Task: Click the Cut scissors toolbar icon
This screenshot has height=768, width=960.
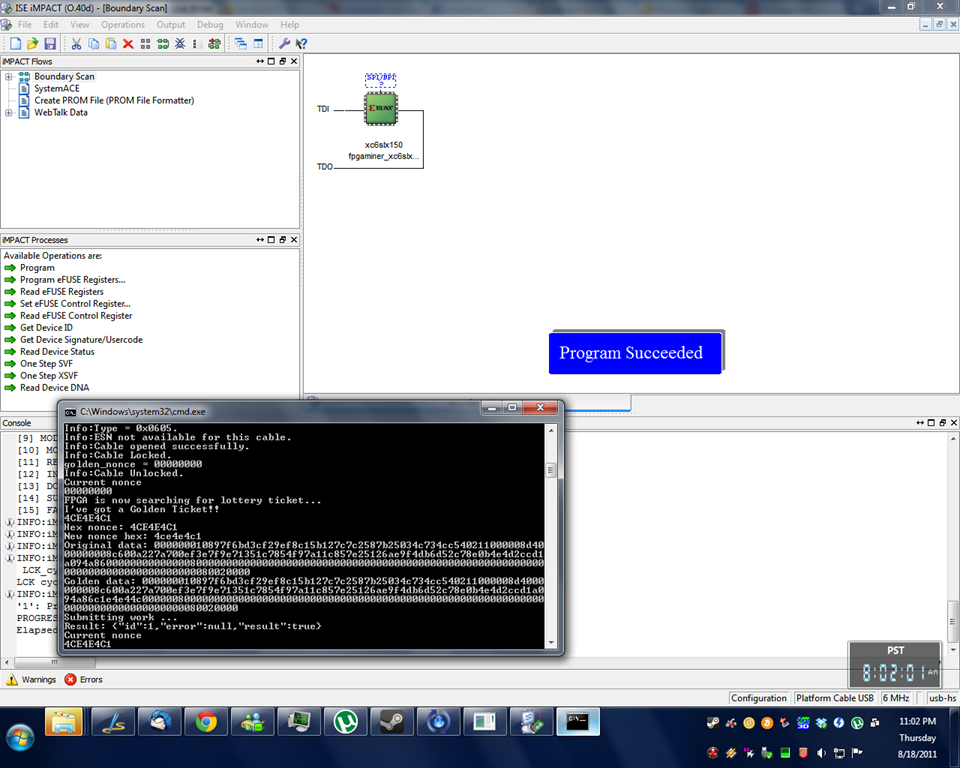Action: point(77,43)
